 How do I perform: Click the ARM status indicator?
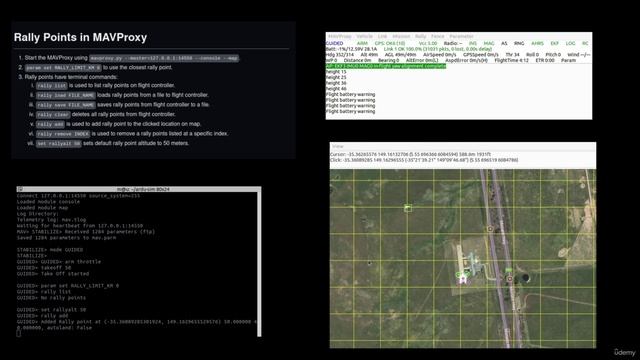[362, 43]
